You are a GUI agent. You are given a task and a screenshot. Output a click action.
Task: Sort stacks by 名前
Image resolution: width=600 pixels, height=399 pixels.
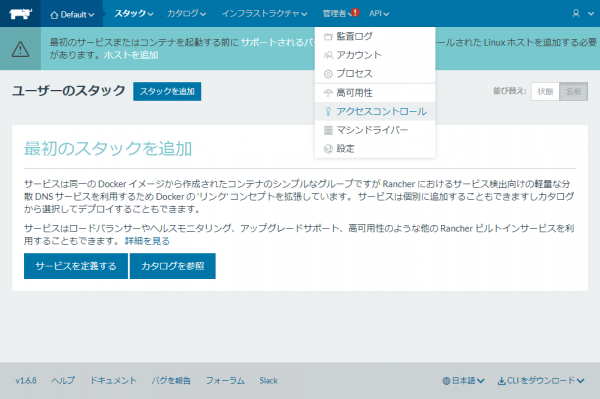pos(573,91)
